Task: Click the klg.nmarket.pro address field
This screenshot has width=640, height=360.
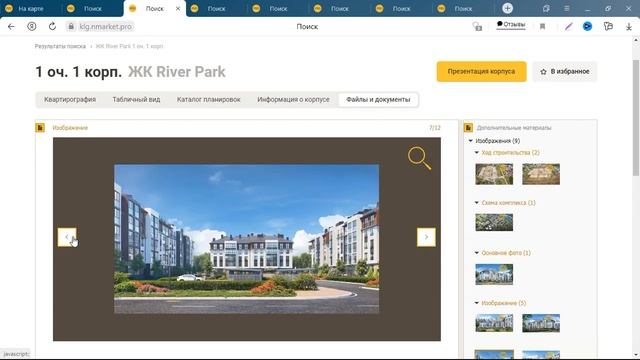Action: pyautogui.click(x=105, y=27)
